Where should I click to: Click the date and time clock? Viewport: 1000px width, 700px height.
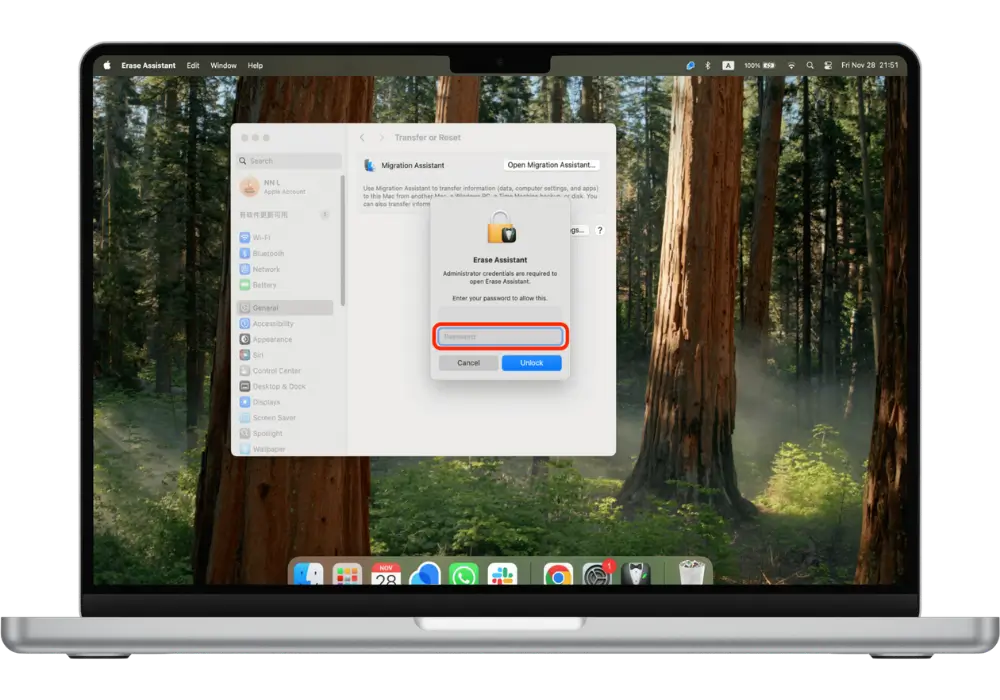[871, 65]
